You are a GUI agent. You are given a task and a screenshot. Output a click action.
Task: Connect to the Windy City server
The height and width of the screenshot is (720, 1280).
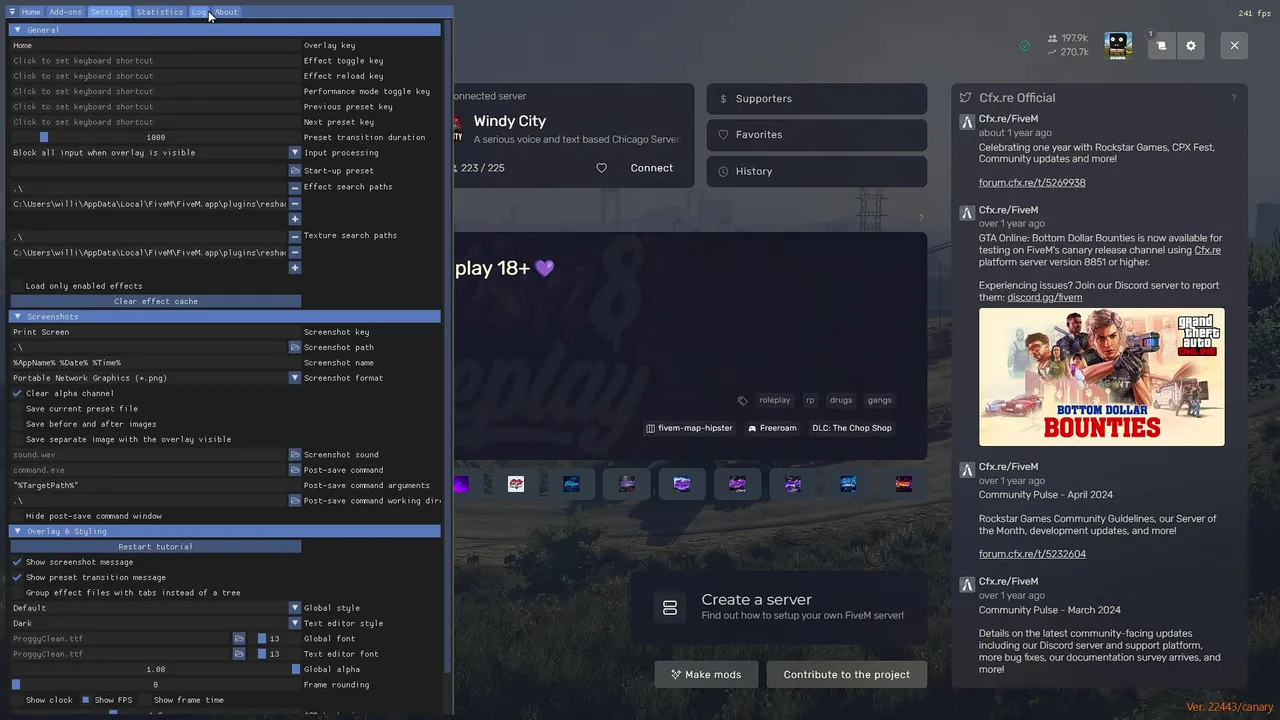click(651, 168)
